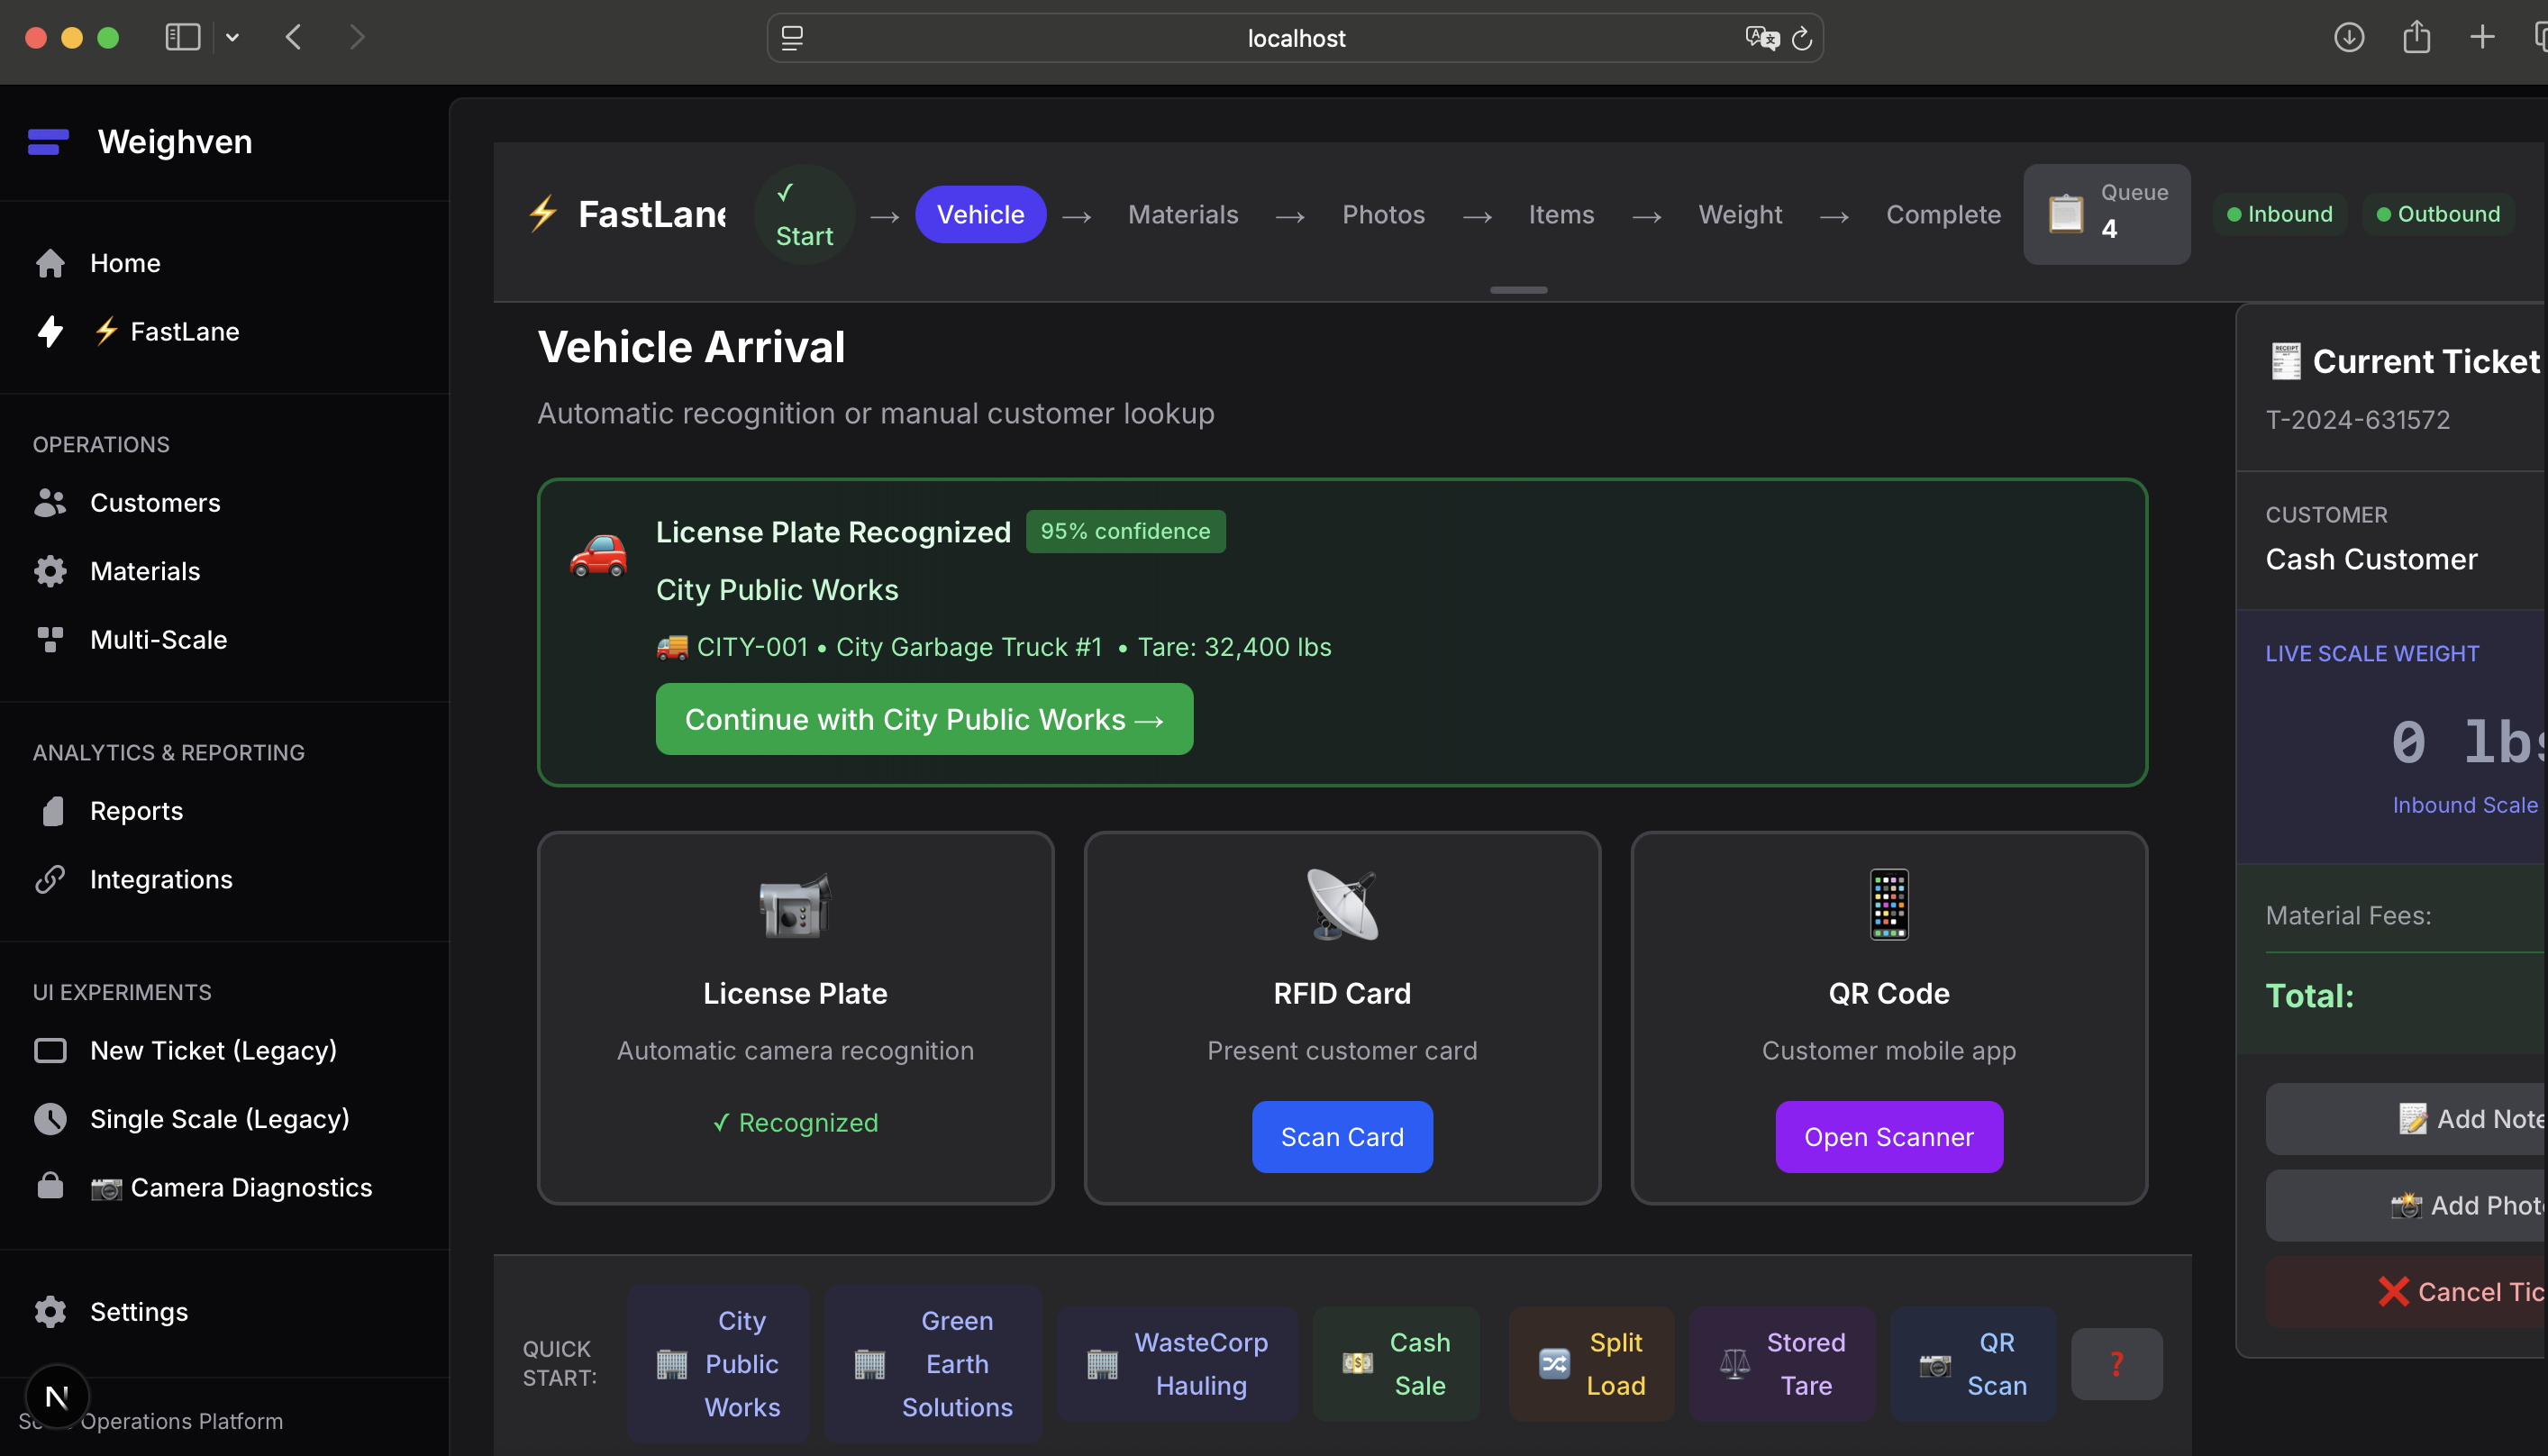Viewport: 2548px width, 1456px height.
Task: Click the 95% confidence badge
Action: pos(1125,531)
